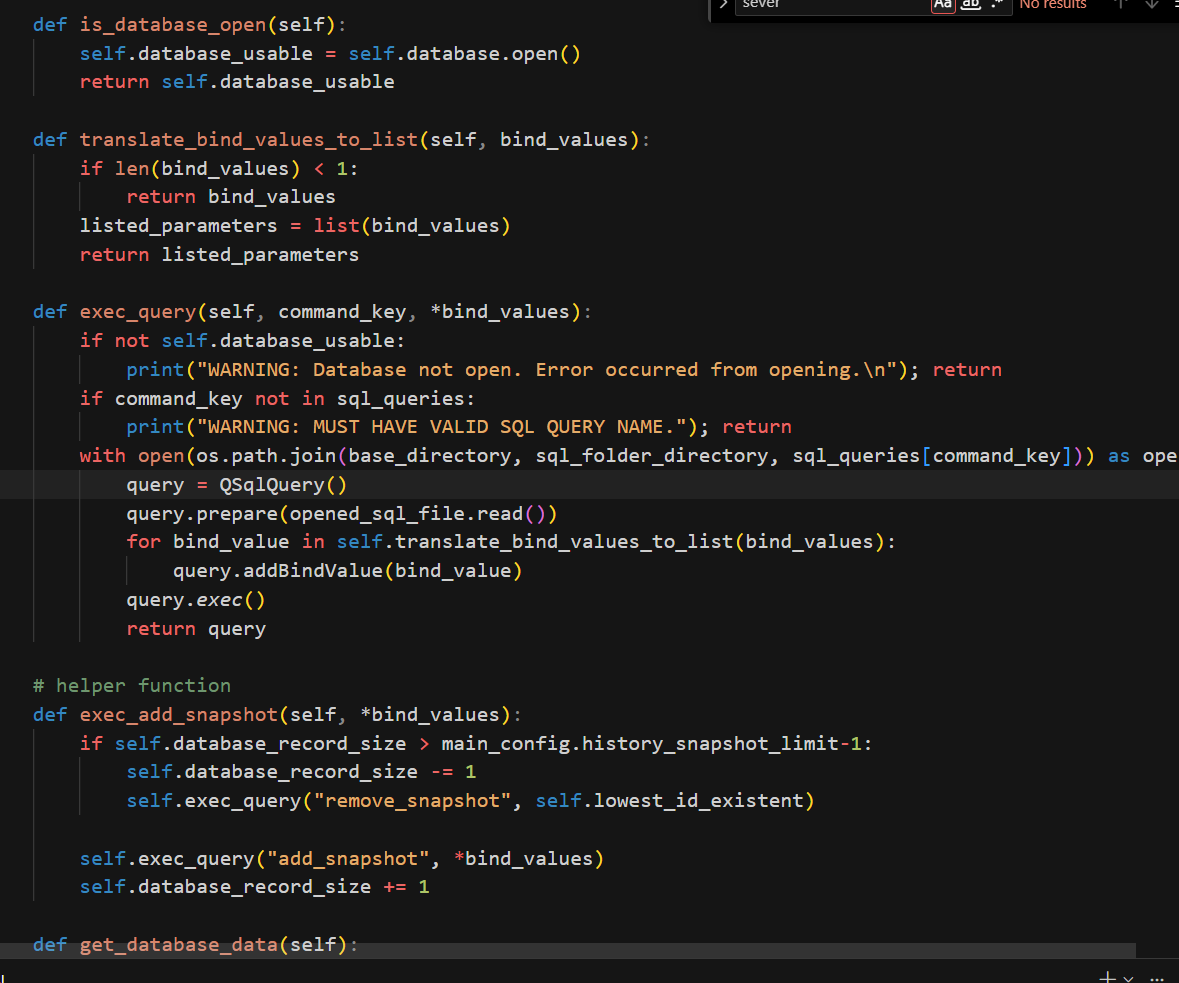The width and height of the screenshot is (1179, 983).
Task: Go to previous match arrow
Action: [x=1121, y=5]
